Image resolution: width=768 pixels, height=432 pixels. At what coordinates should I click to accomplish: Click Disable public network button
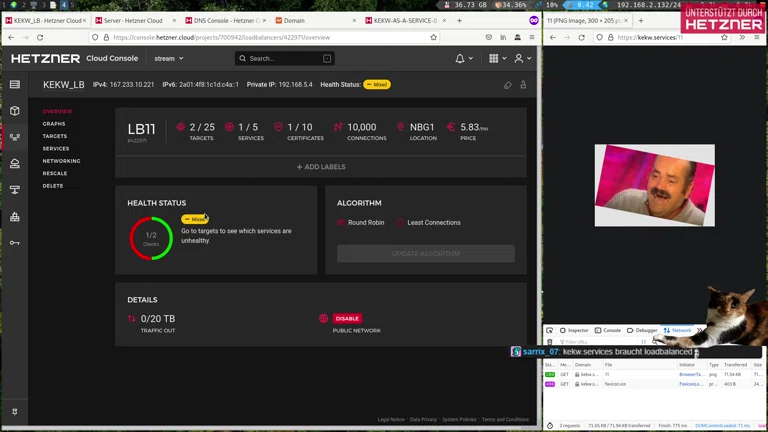[x=347, y=318]
